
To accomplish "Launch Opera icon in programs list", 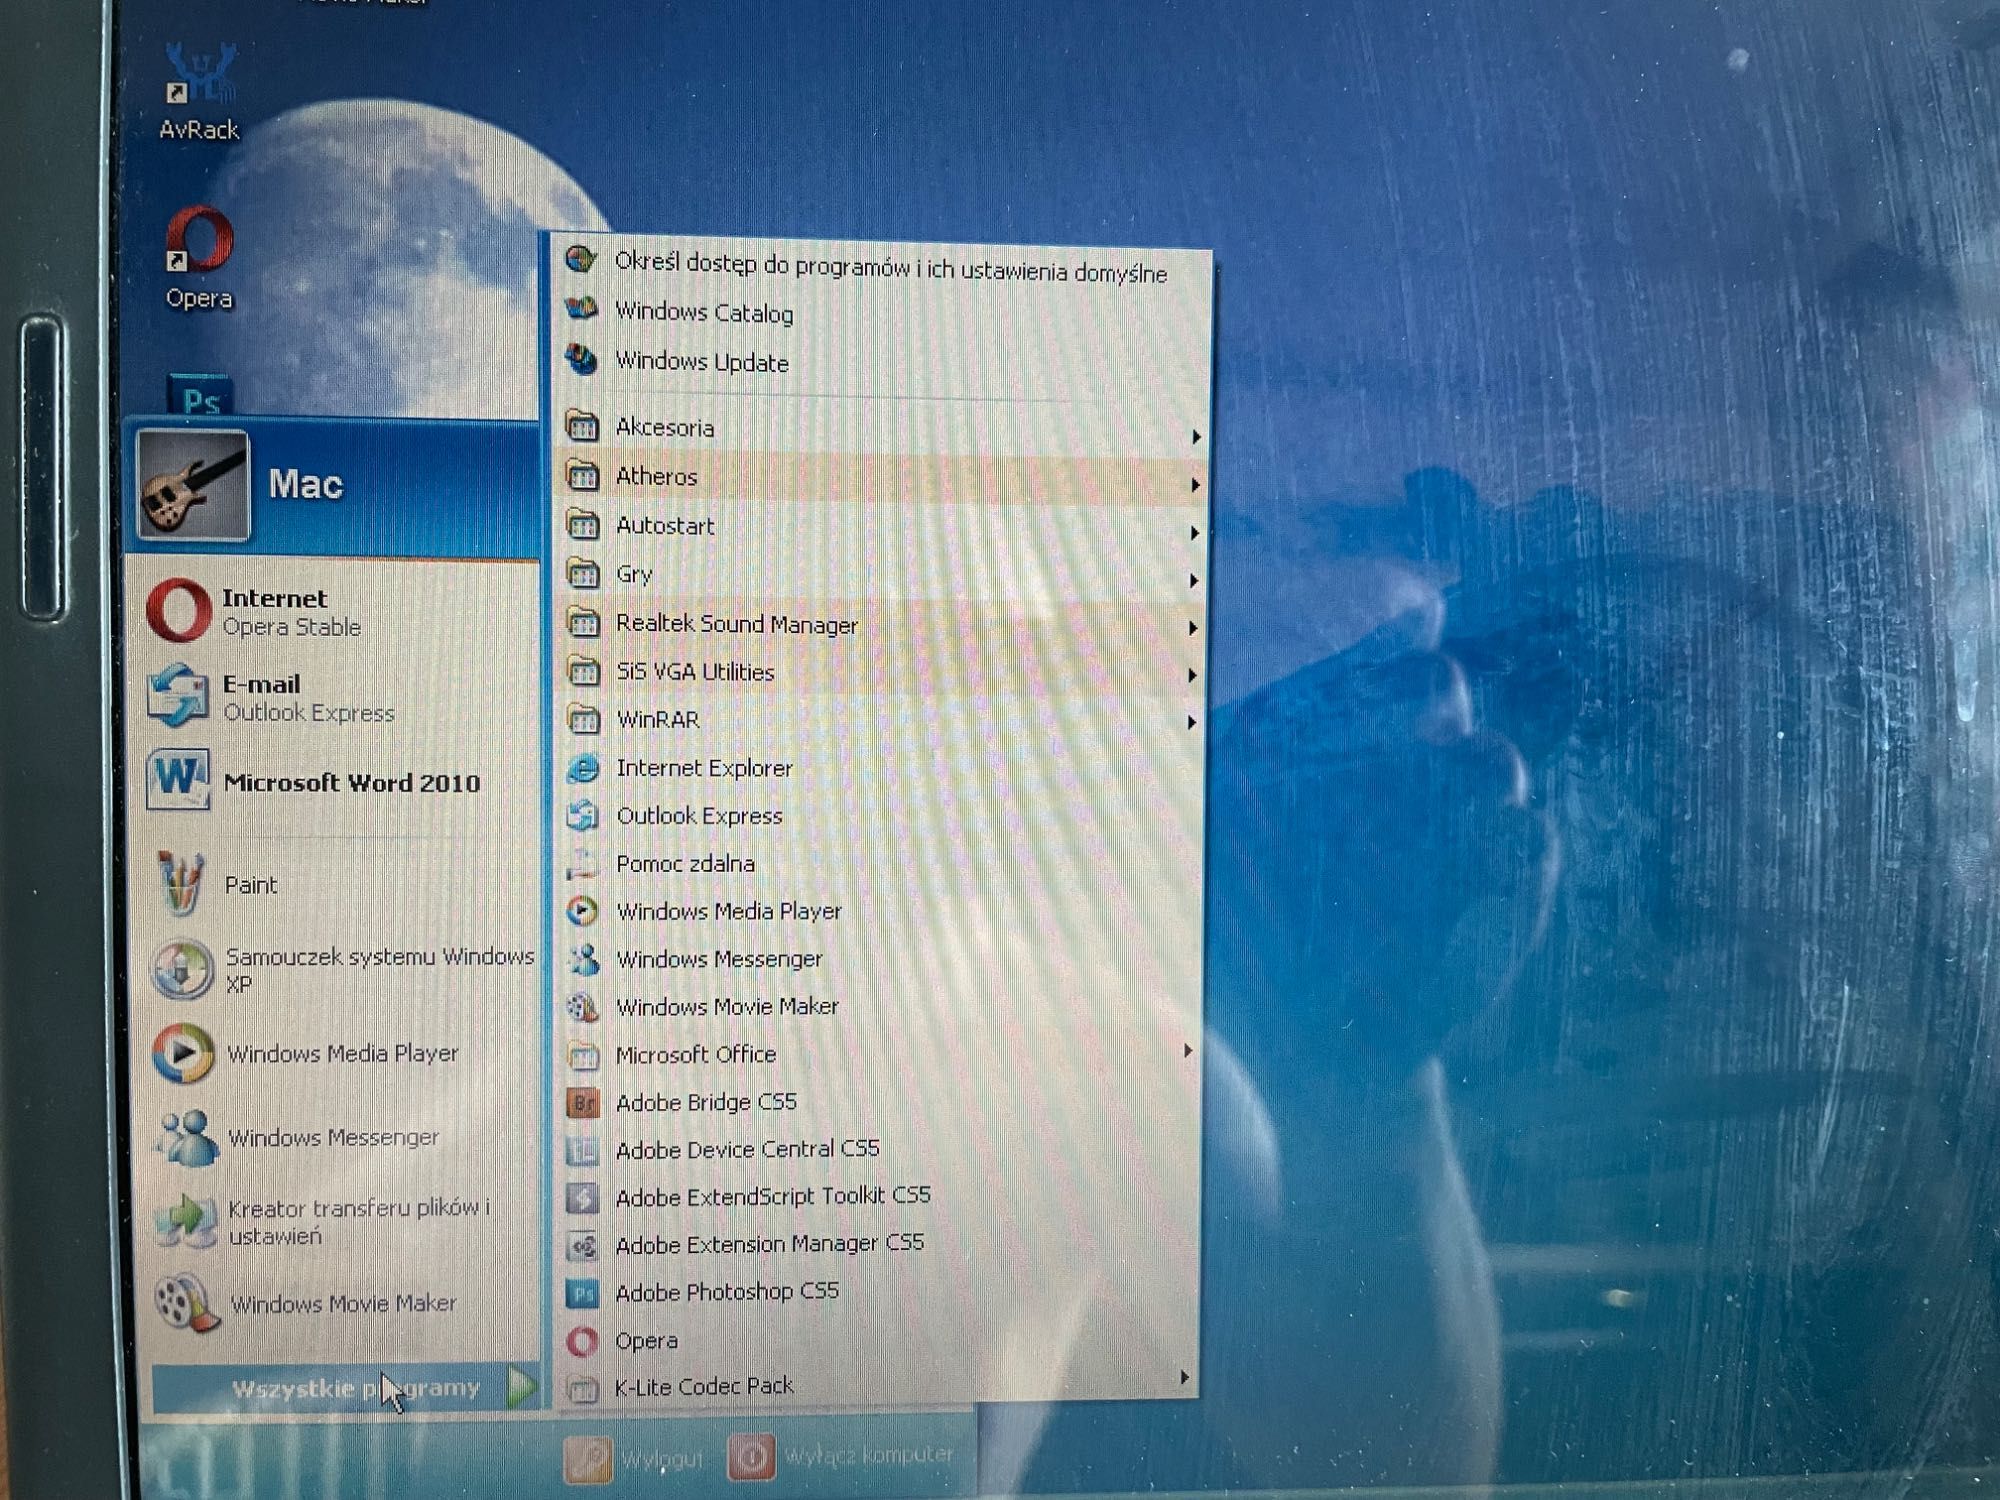I will (583, 1341).
